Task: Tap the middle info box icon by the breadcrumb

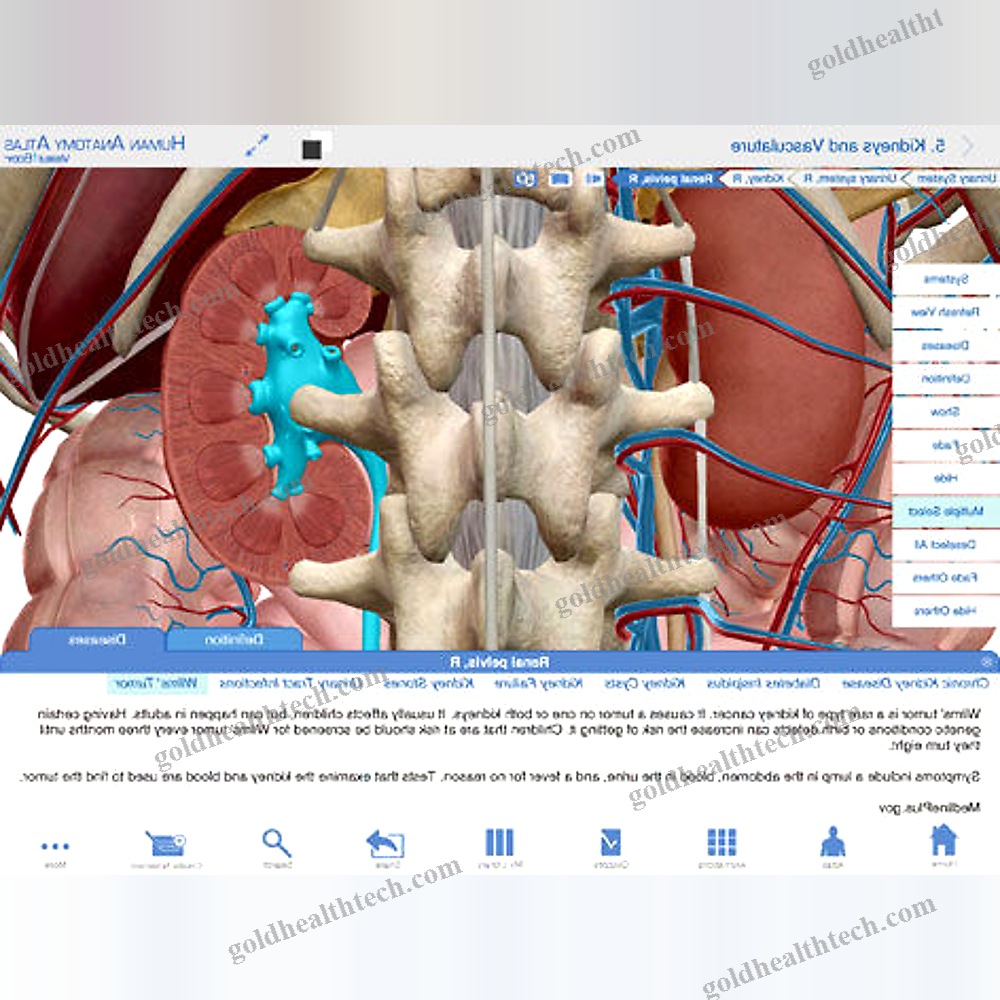Action: click(560, 179)
